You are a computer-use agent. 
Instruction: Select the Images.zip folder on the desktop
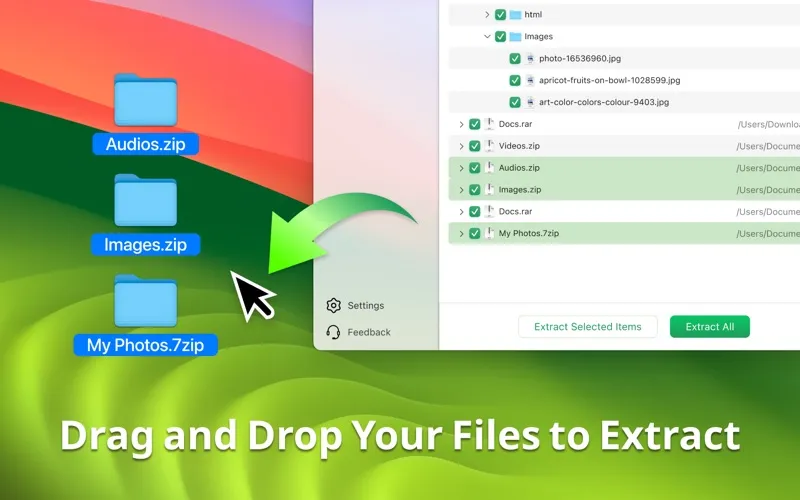[145, 201]
